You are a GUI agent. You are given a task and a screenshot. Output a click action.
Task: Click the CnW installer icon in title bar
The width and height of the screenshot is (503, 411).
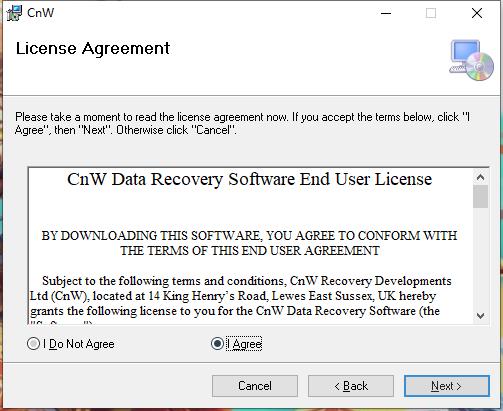coord(14,13)
